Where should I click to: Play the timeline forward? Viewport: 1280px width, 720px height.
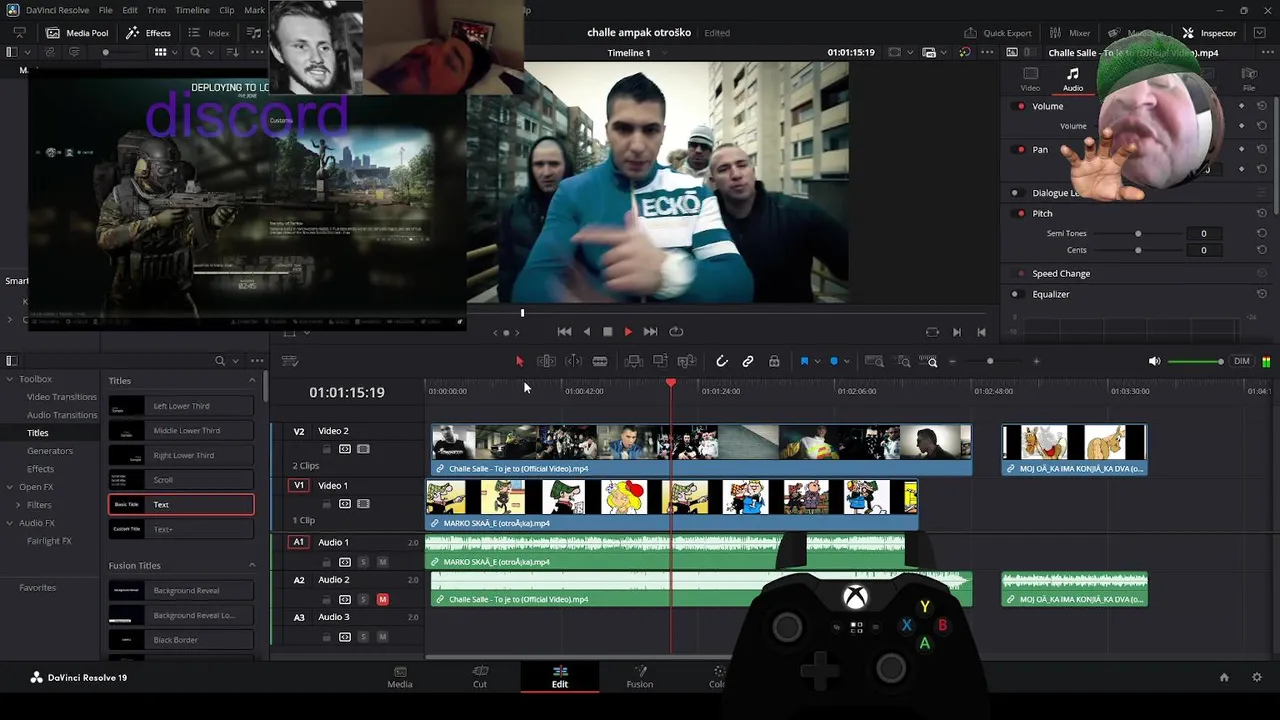tap(628, 332)
